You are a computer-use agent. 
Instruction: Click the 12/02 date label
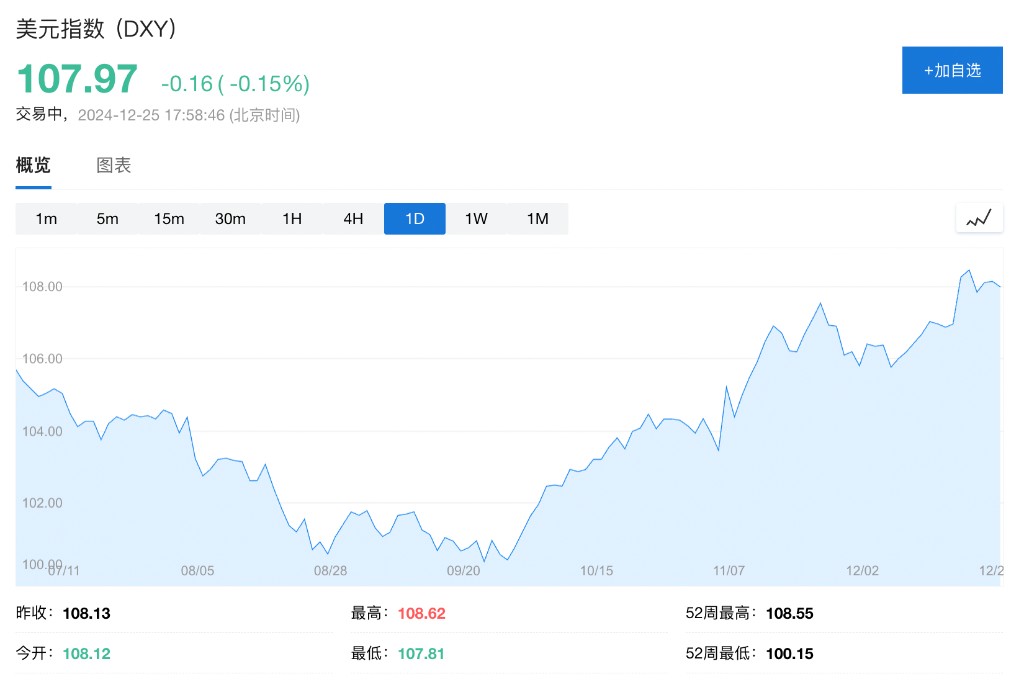click(862, 570)
